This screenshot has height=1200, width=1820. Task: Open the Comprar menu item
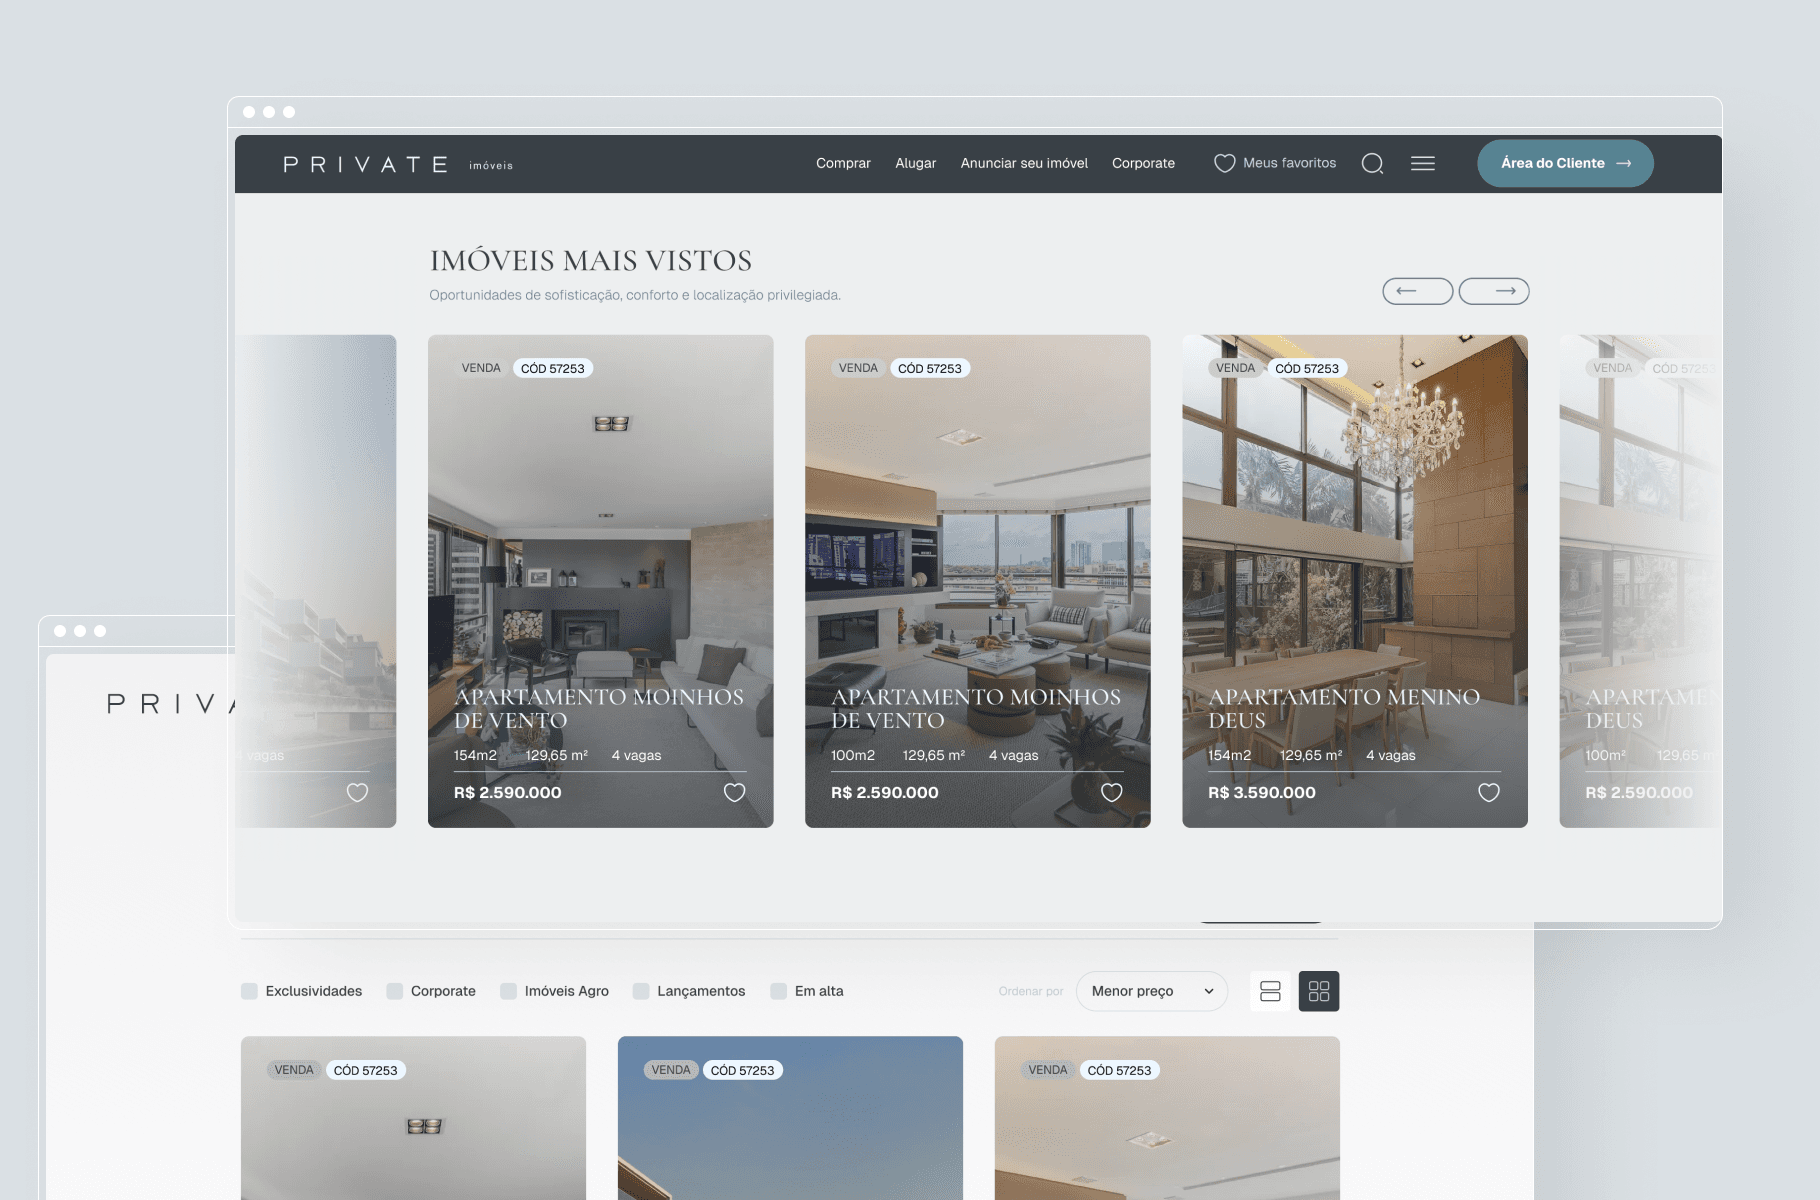click(x=843, y=163)
